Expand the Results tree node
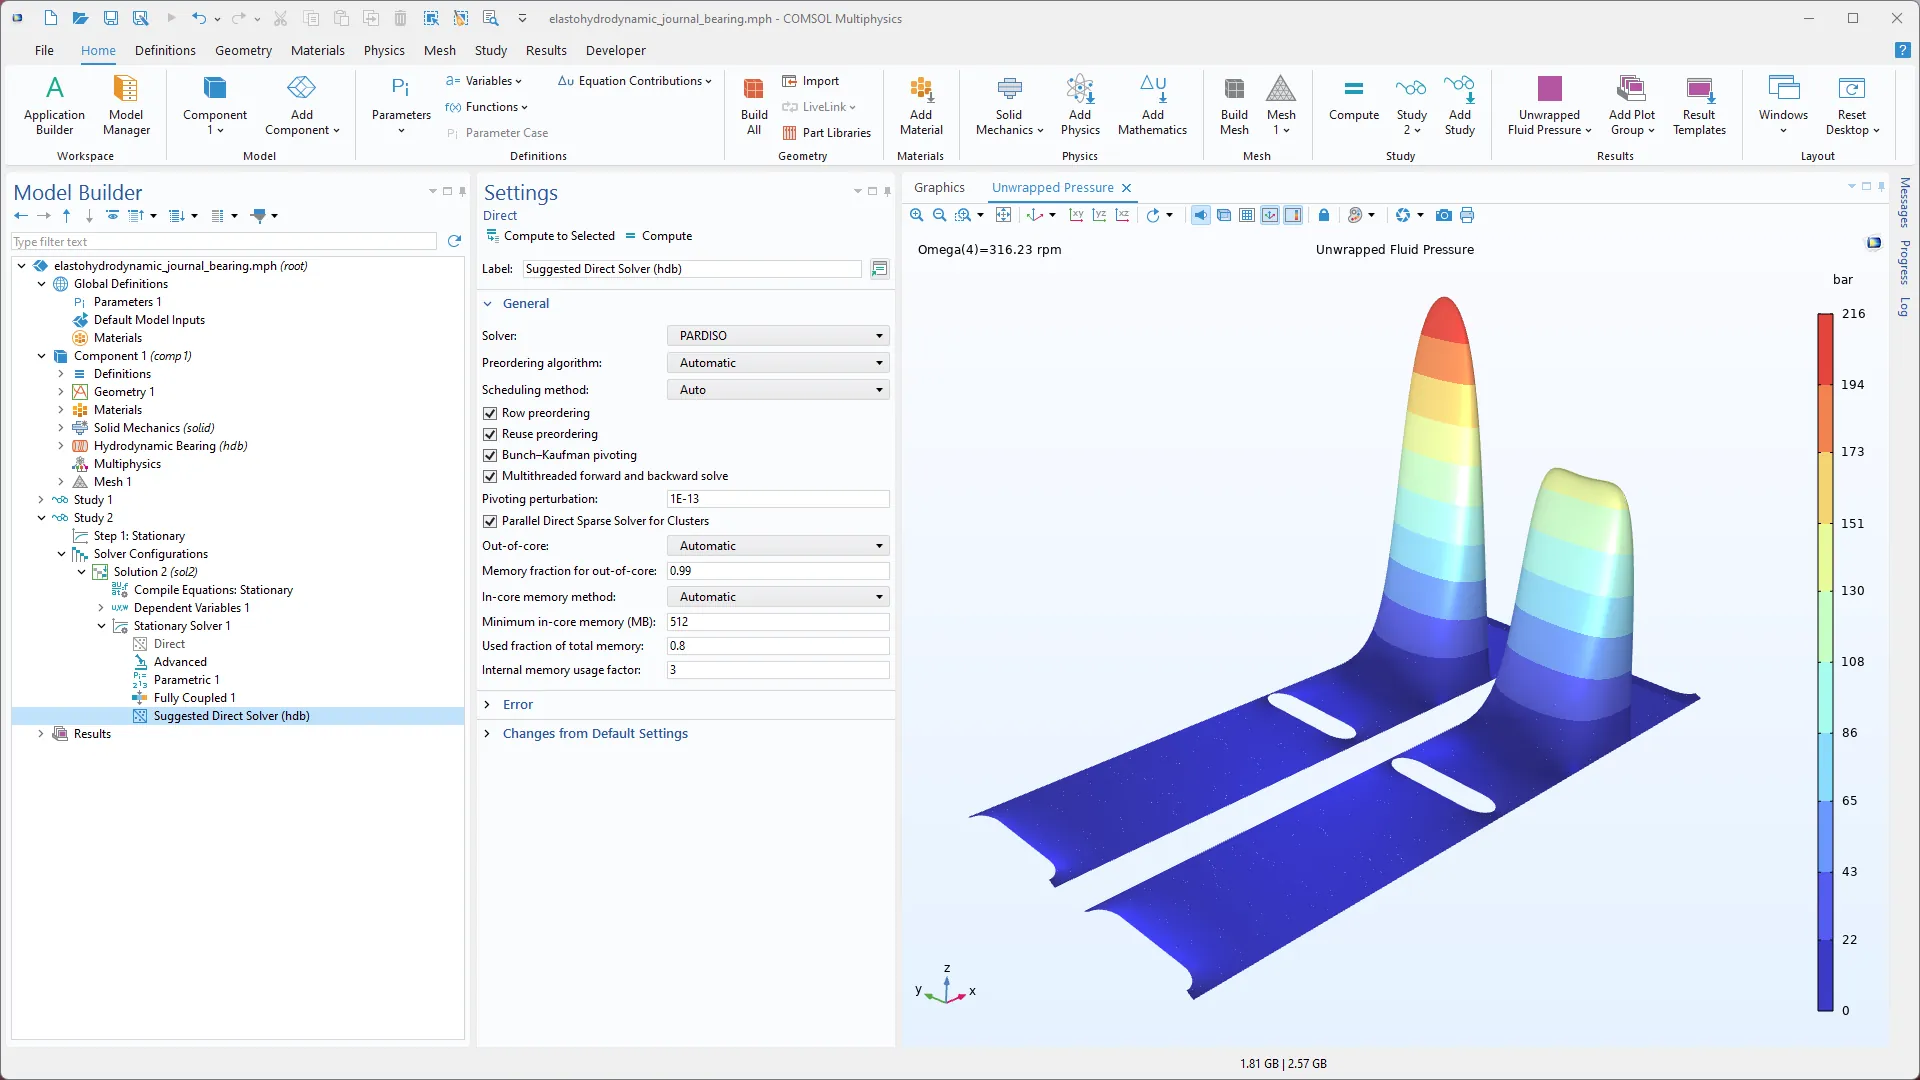The height and width of the screenshot is (1080, 1920). click(x=41, y=734)
